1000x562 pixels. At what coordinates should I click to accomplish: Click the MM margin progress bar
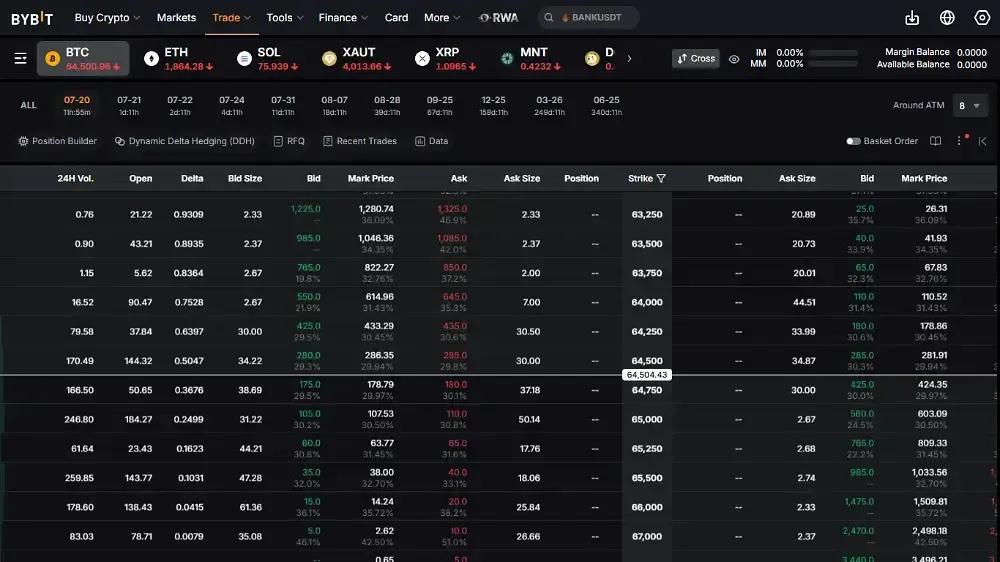833,64
